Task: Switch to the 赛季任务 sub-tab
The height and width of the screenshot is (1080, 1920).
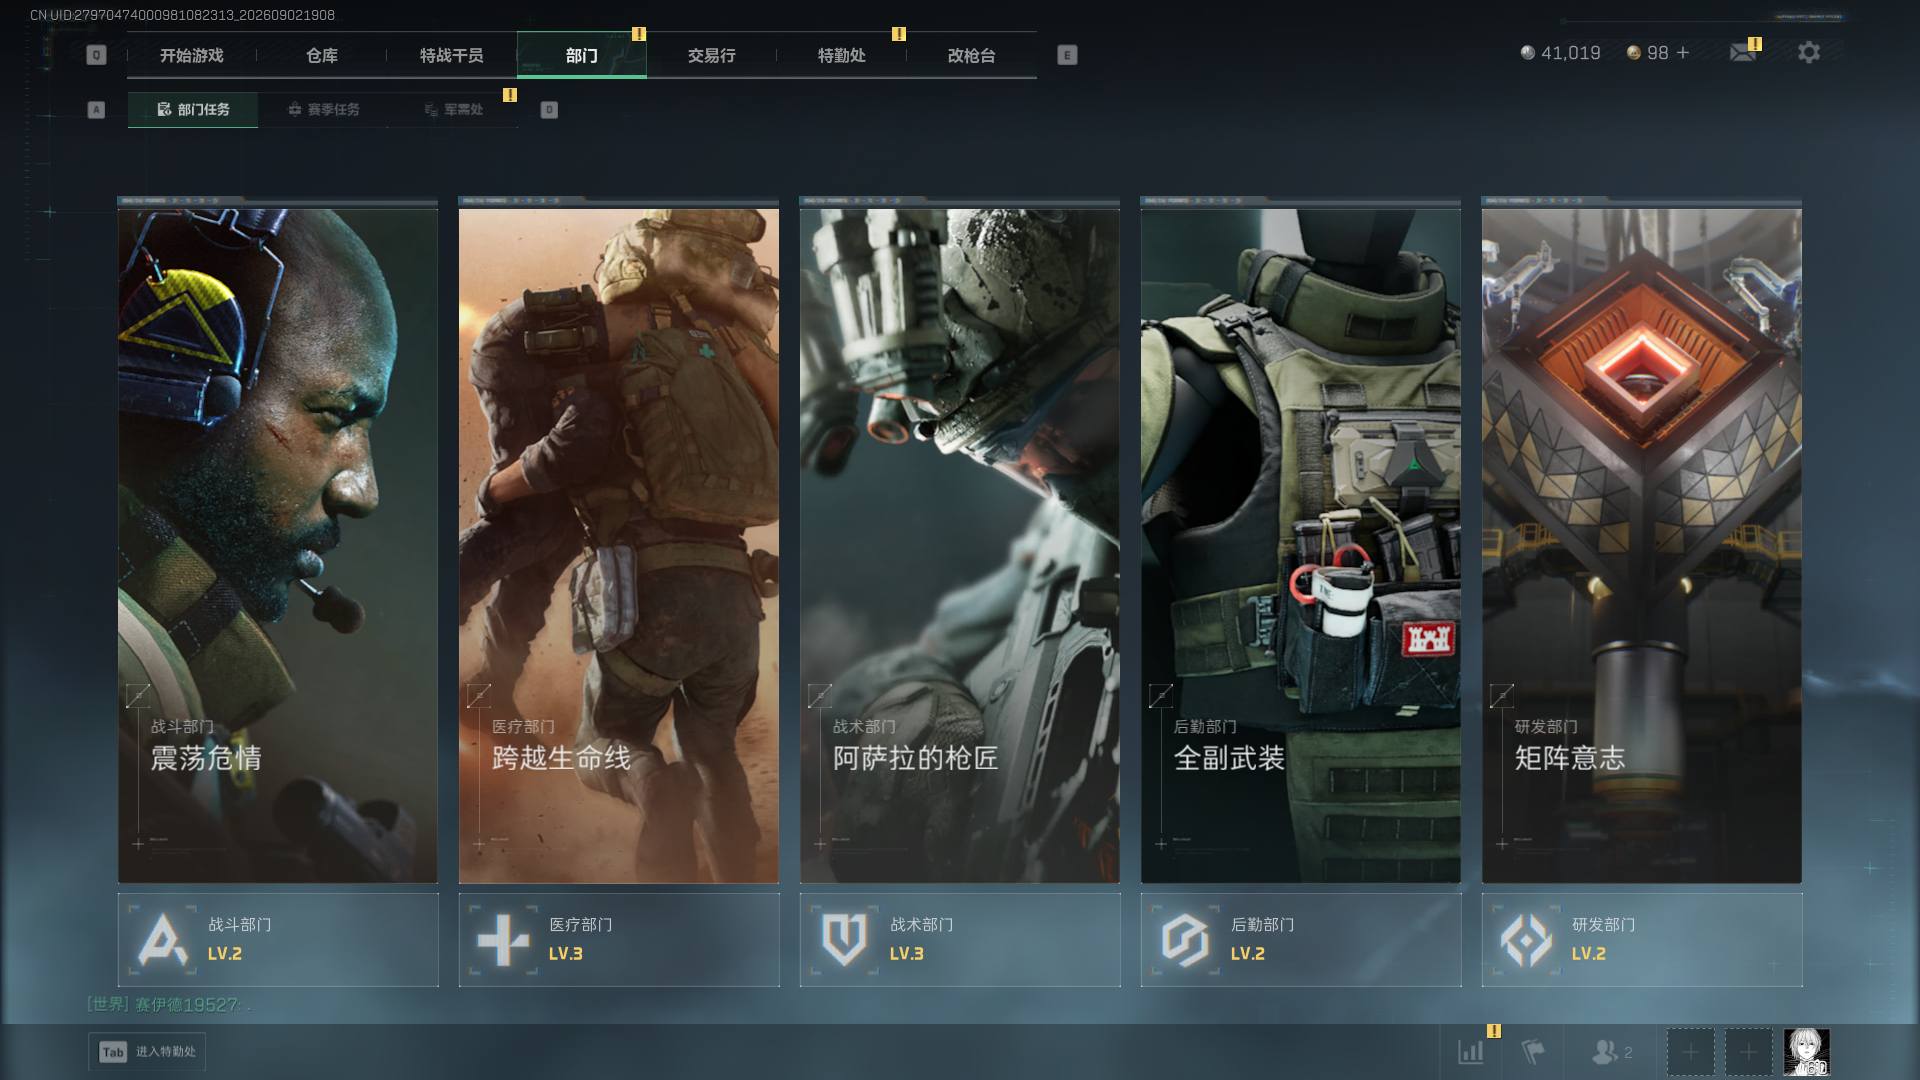Action: (x=323, y=110)
